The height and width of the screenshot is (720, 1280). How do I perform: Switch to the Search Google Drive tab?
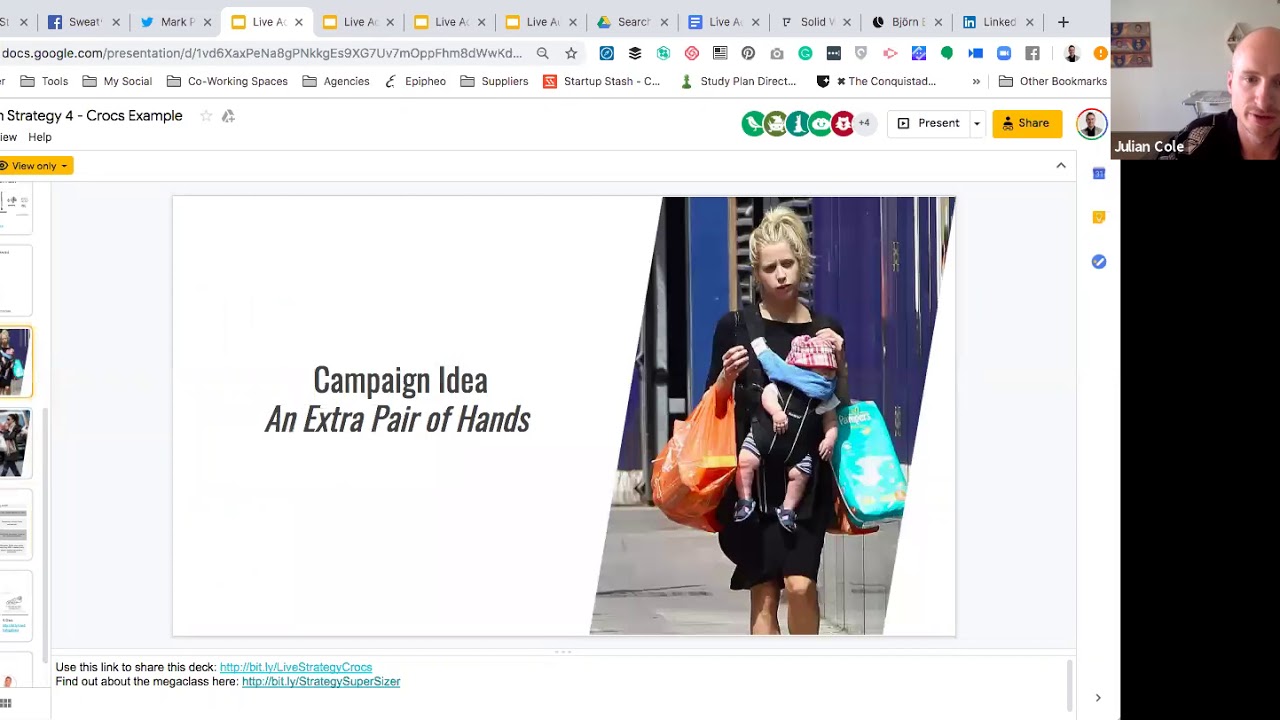point(633,22)
